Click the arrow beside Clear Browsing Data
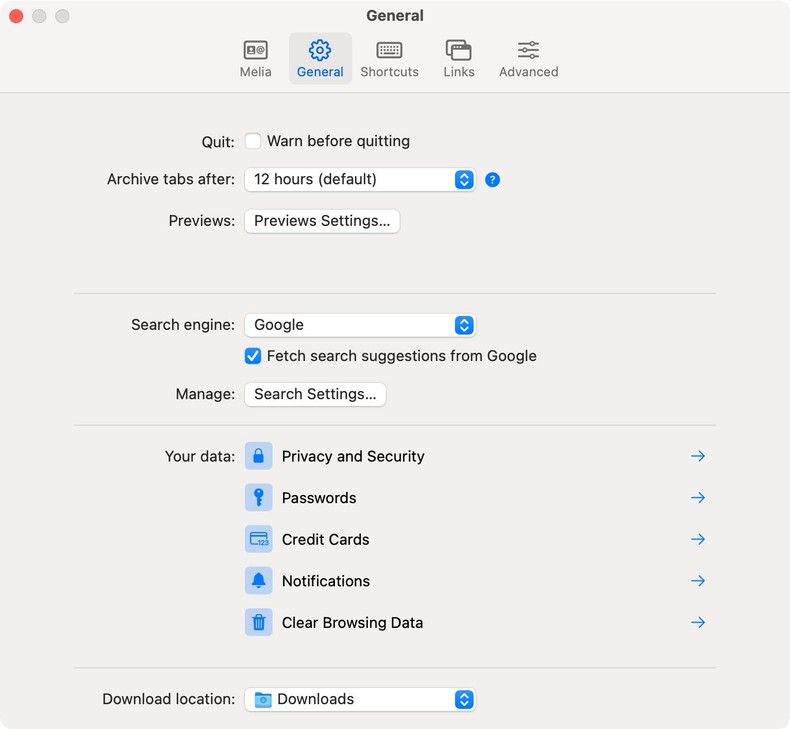 pos(698,622)
